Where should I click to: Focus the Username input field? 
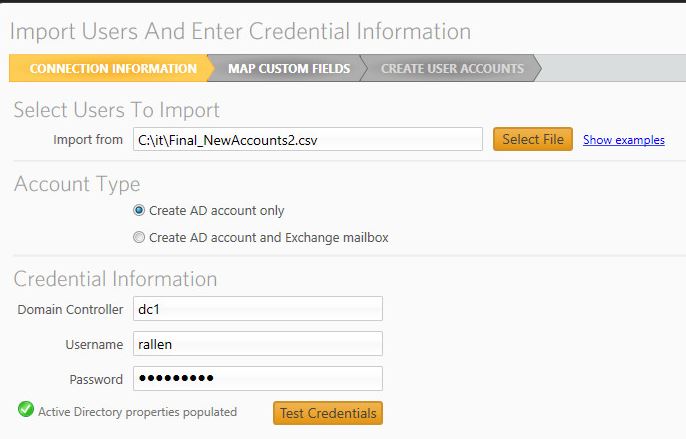pyautogui.click(x=258, y=344)
